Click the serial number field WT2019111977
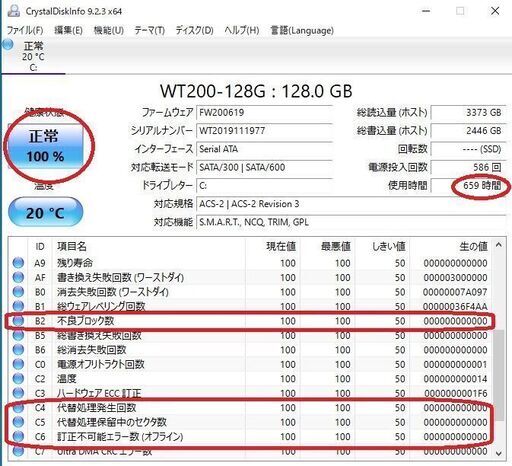 click(x=264, y=130)
